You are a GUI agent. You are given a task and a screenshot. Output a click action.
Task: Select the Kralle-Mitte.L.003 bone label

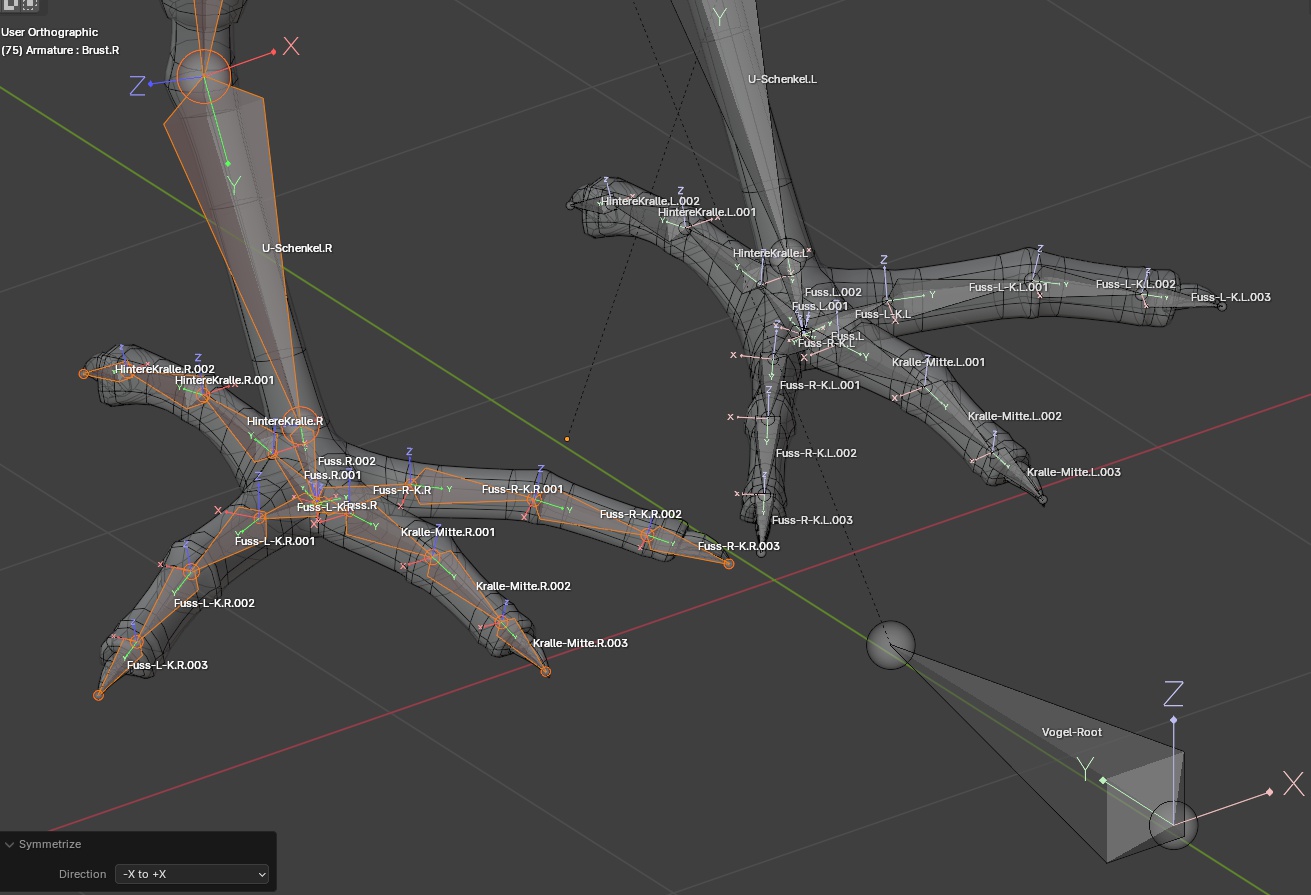click(x=1074, y=472)
